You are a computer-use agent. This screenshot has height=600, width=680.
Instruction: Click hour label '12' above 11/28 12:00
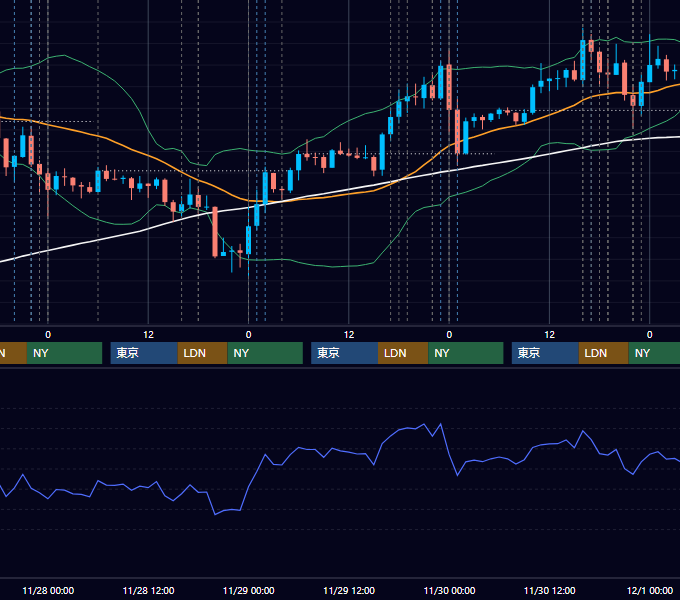tap(148, 335)
